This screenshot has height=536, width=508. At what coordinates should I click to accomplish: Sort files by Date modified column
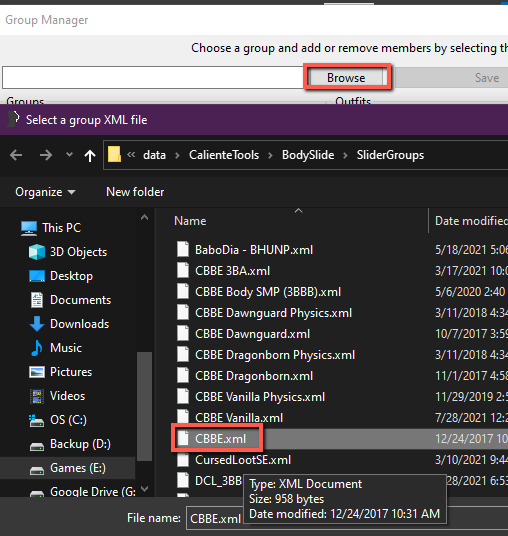pyautogui.click(x=470, y=221)
